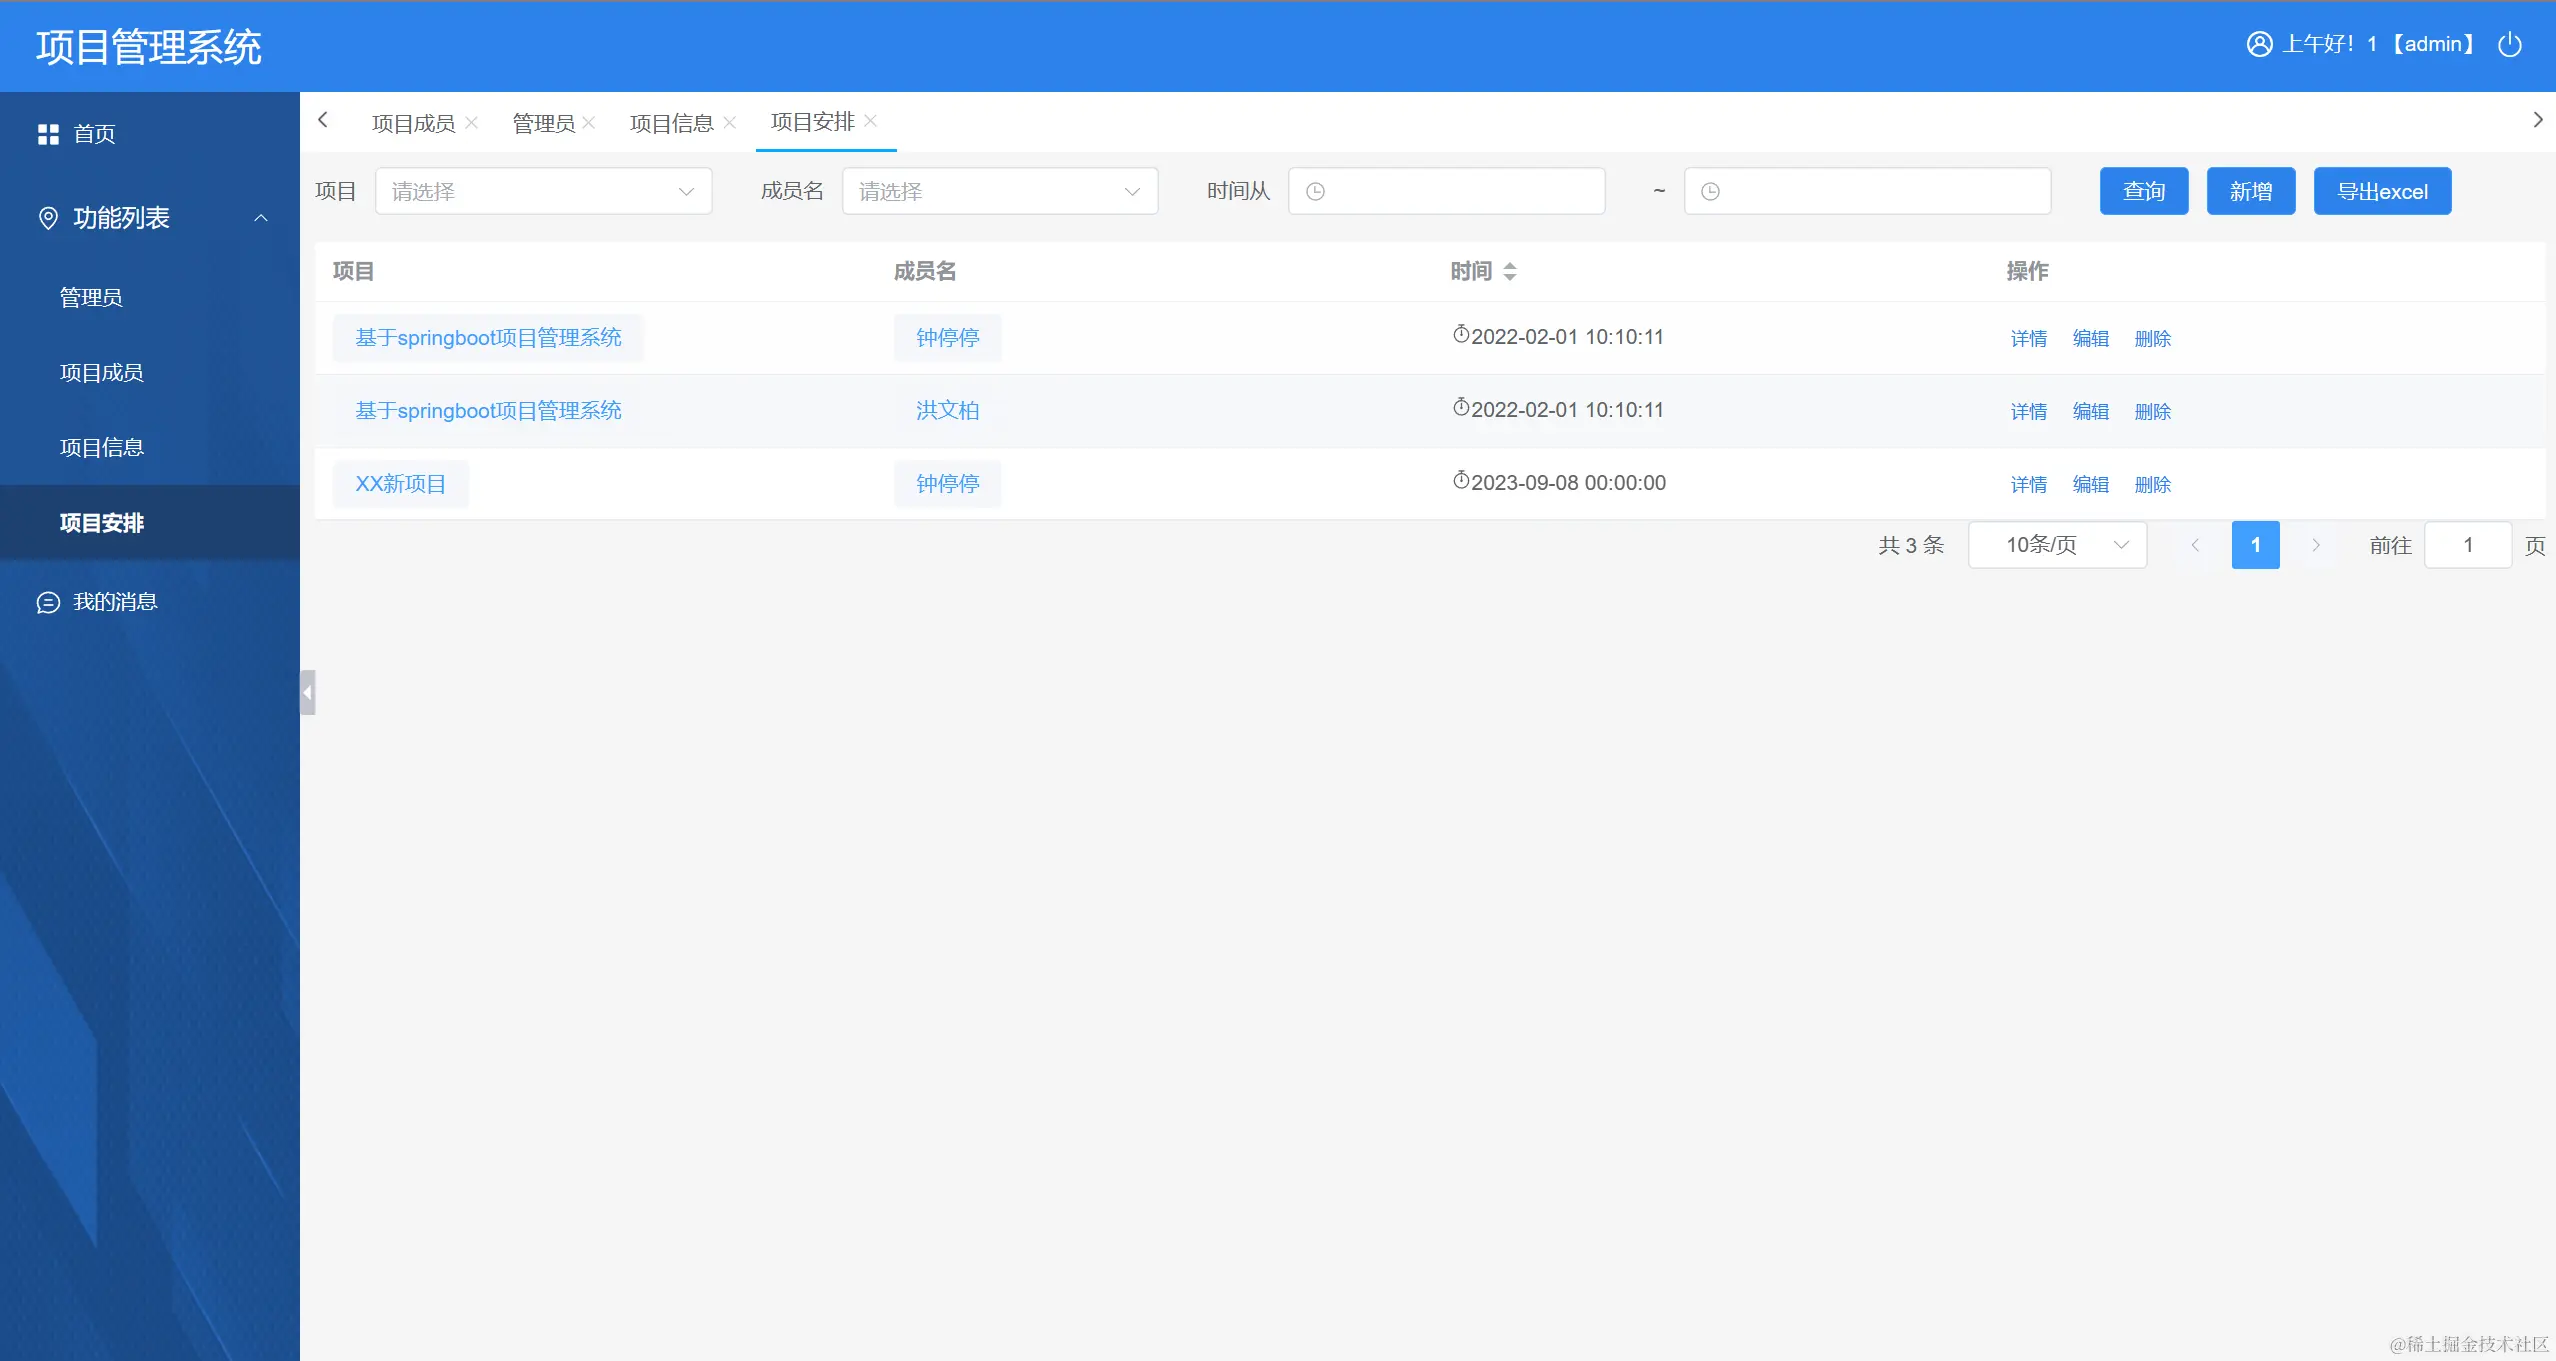Open the 项目 filter dropdown
The image size is (2556, 1361).
[x=543, y=191]
